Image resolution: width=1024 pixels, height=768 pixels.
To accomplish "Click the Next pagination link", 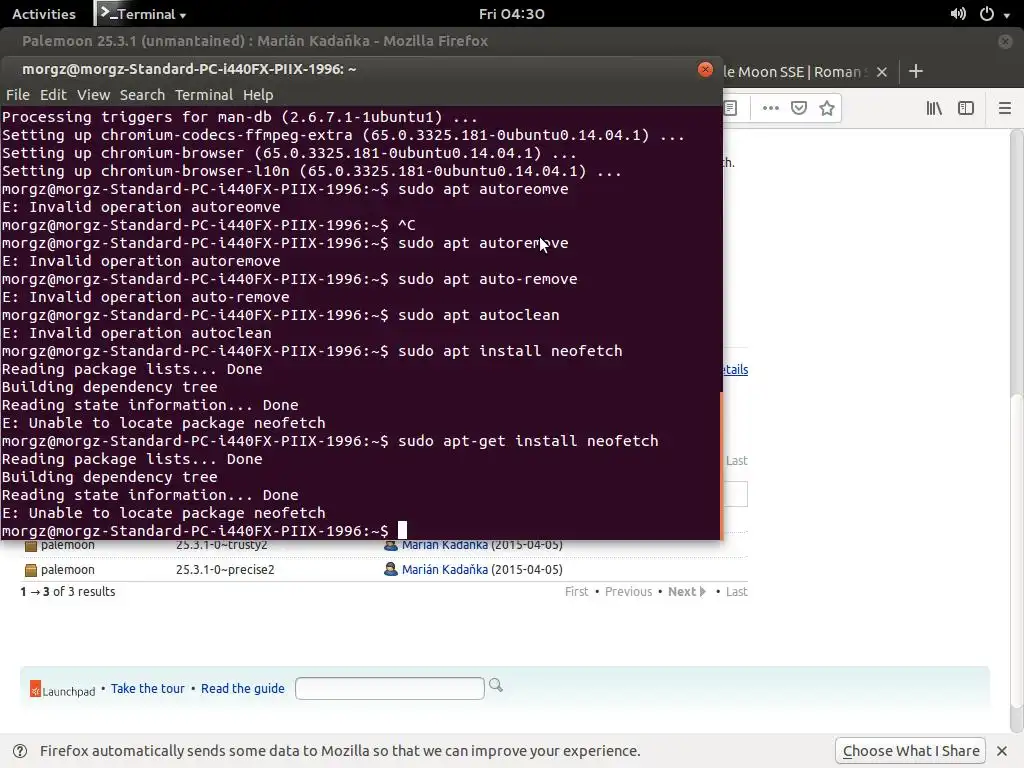I will 686,592.
